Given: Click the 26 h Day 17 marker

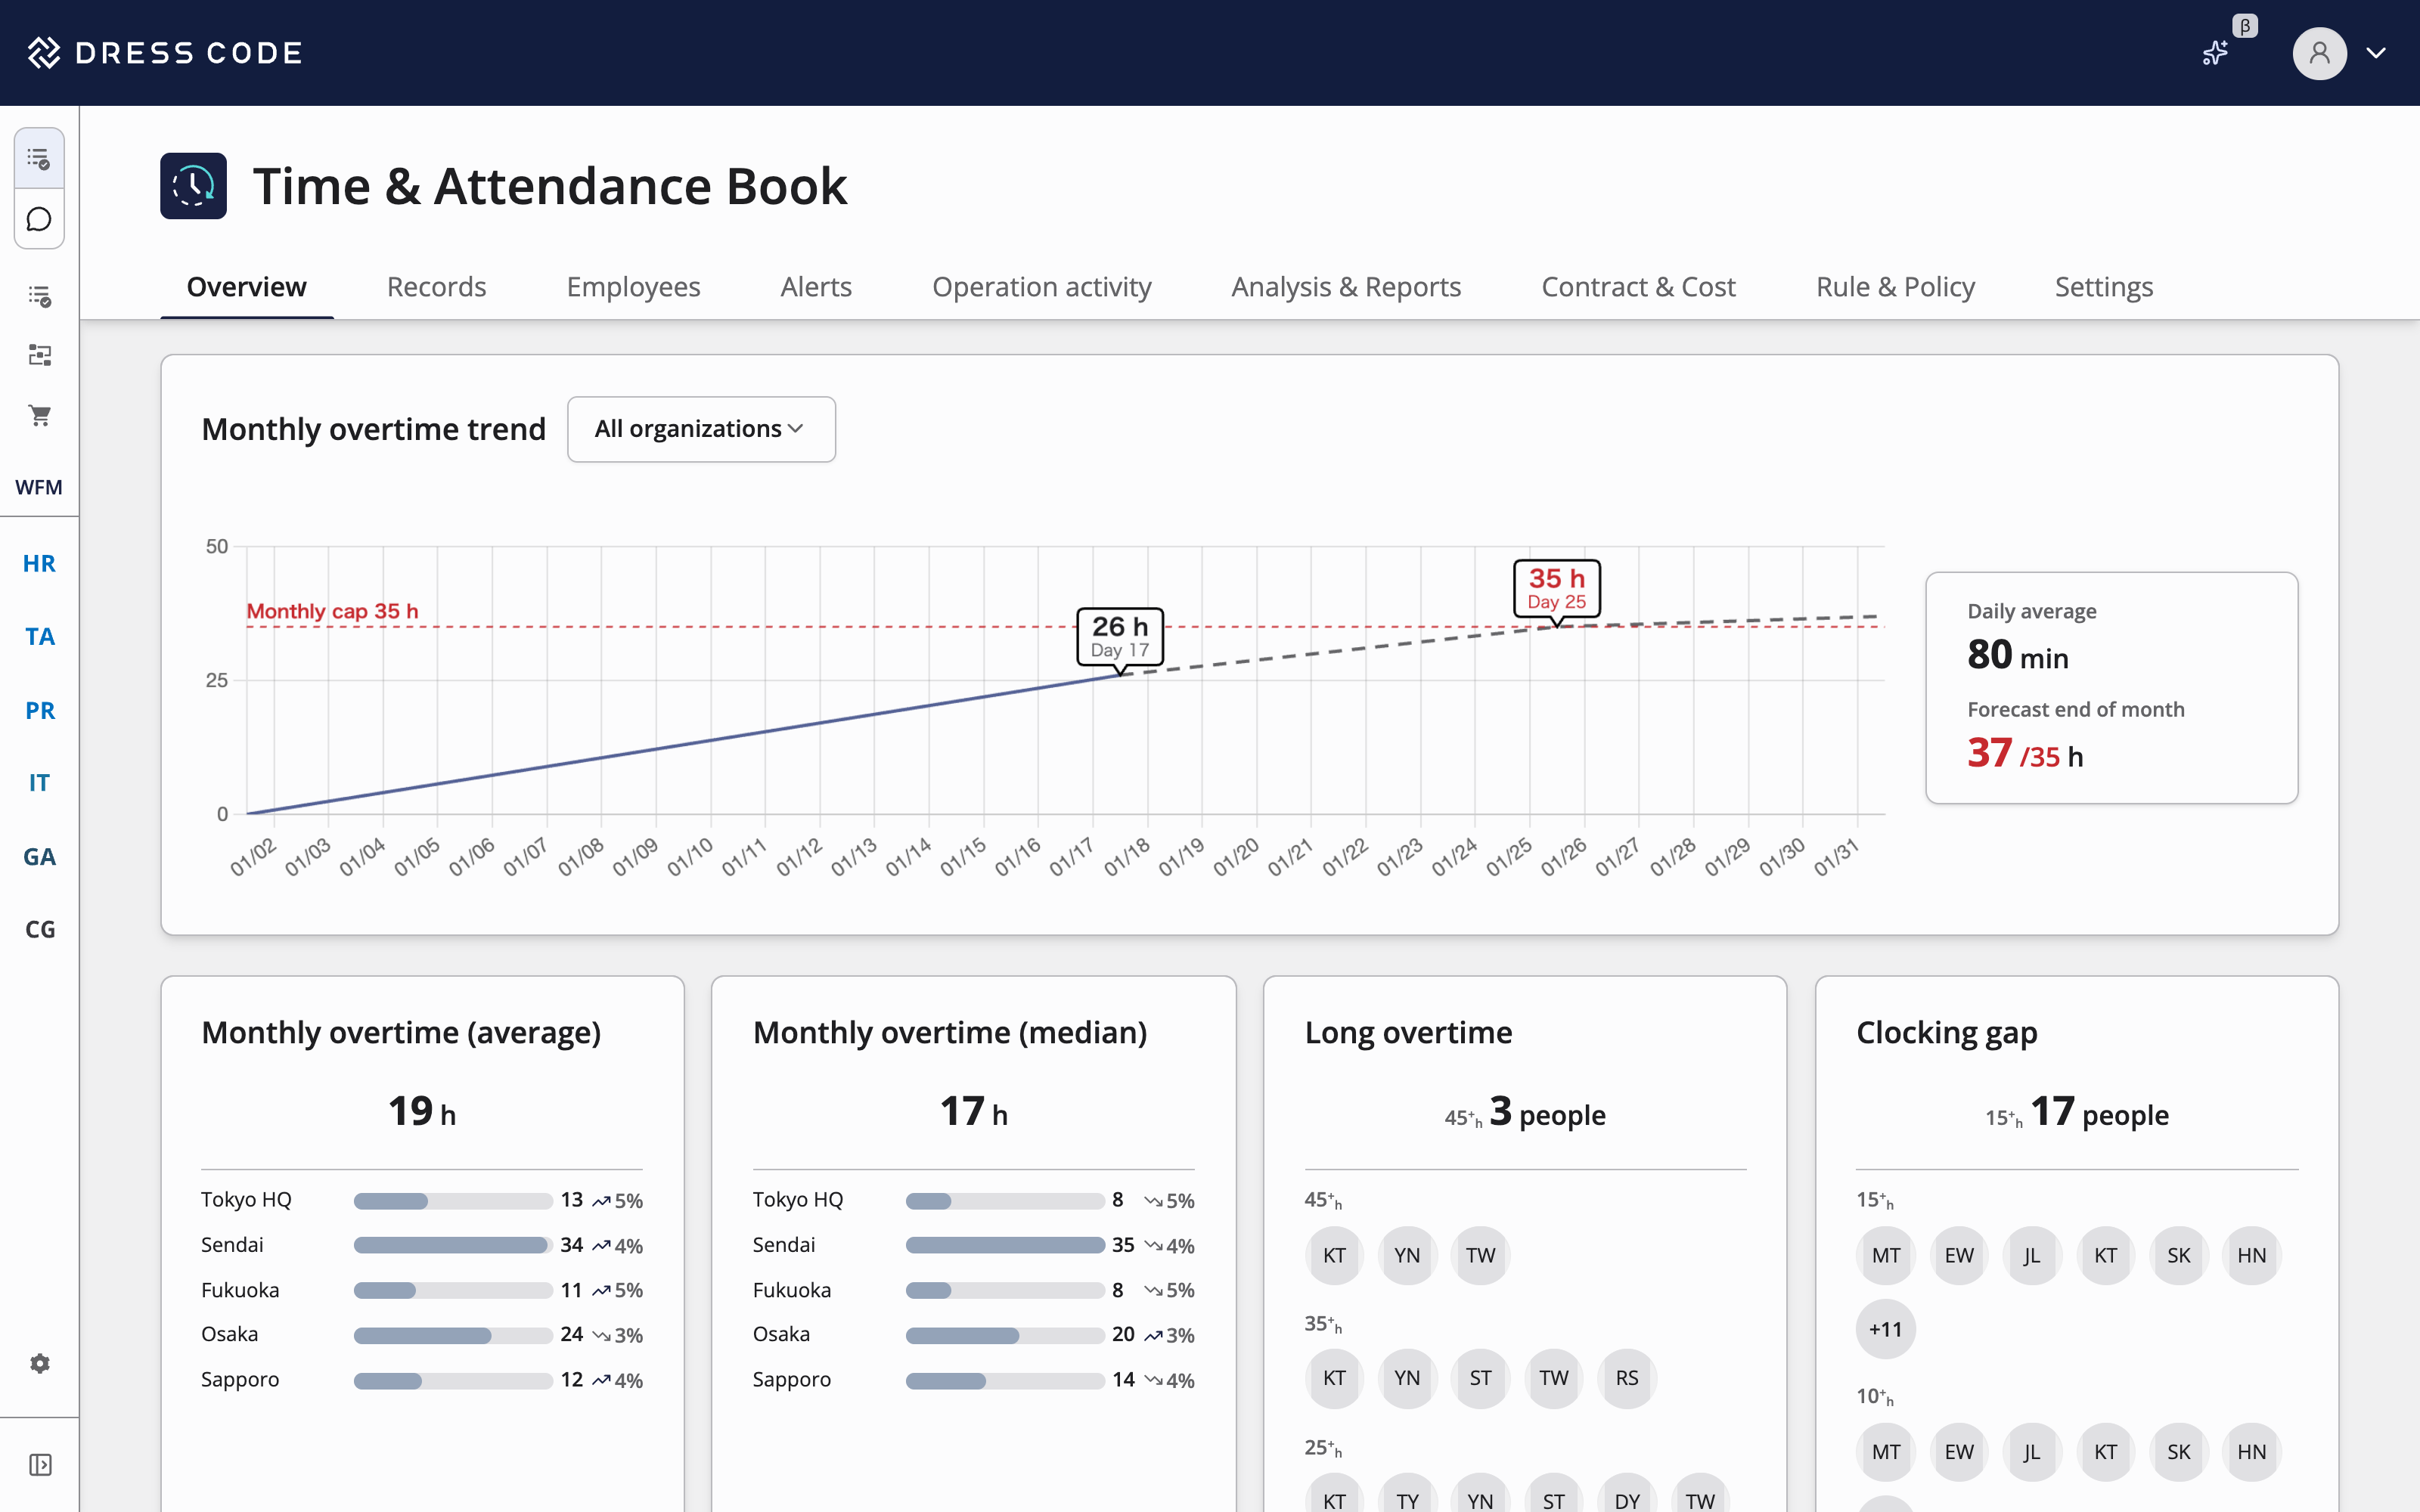Looking at the screenshot, I should tap(1119, 637).
